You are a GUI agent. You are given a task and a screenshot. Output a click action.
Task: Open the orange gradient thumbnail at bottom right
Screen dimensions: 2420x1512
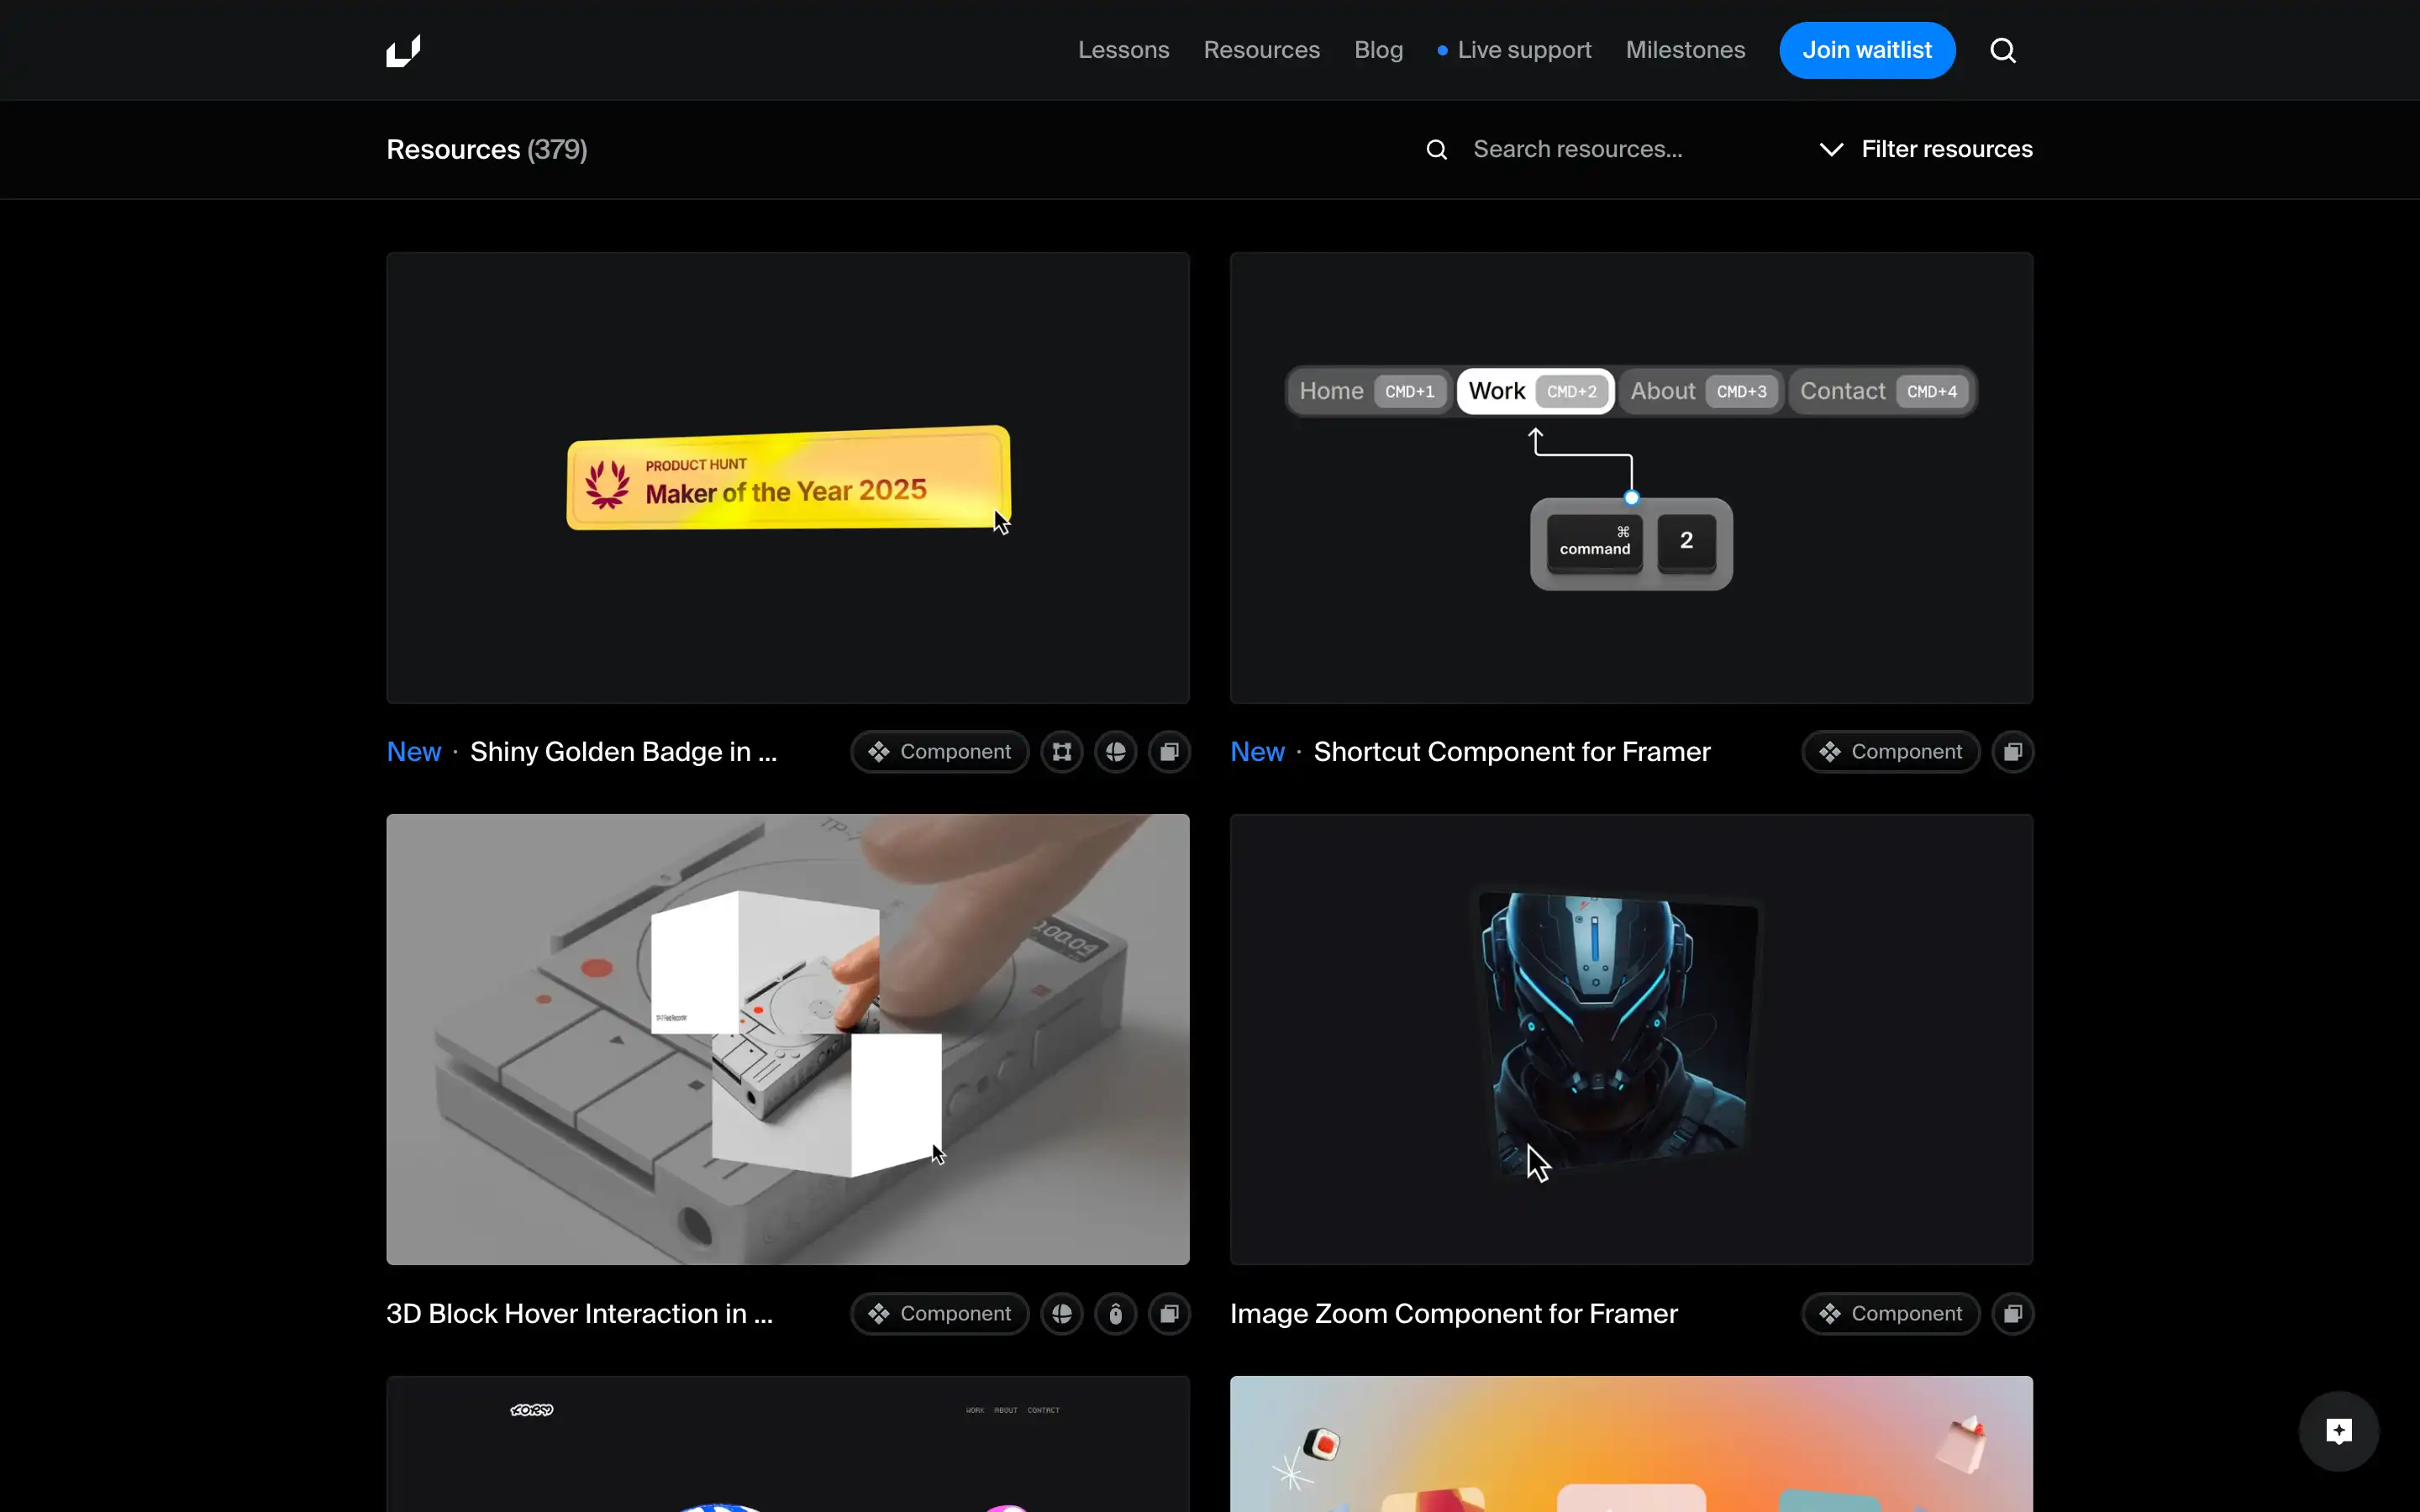(x=1631, y=1444)
